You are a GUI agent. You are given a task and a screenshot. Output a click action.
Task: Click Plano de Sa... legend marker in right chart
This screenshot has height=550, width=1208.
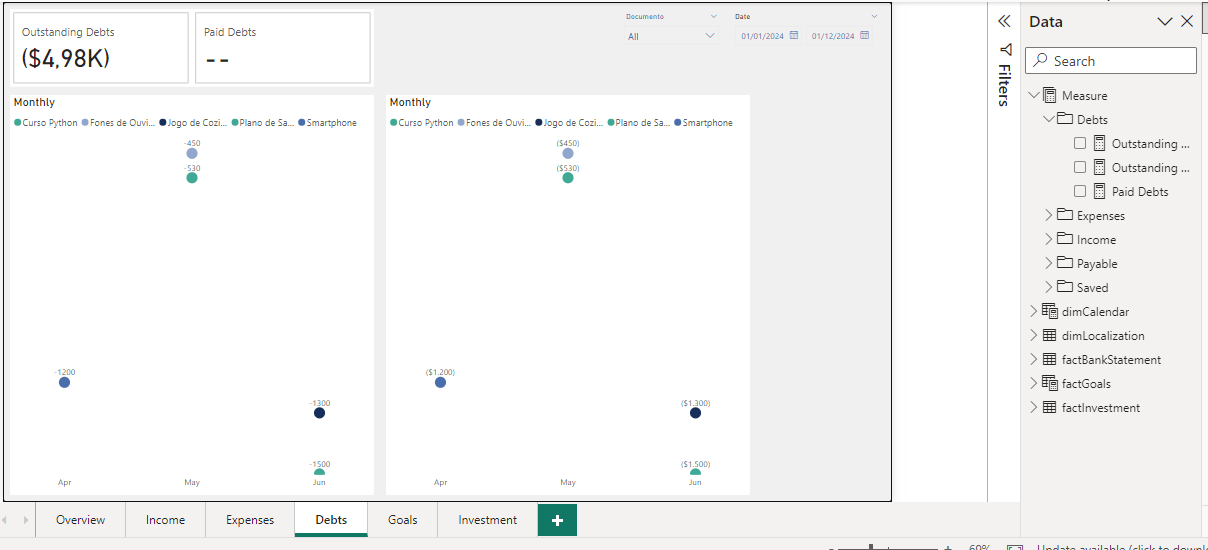pyautogui.click(x=611, y=123)
